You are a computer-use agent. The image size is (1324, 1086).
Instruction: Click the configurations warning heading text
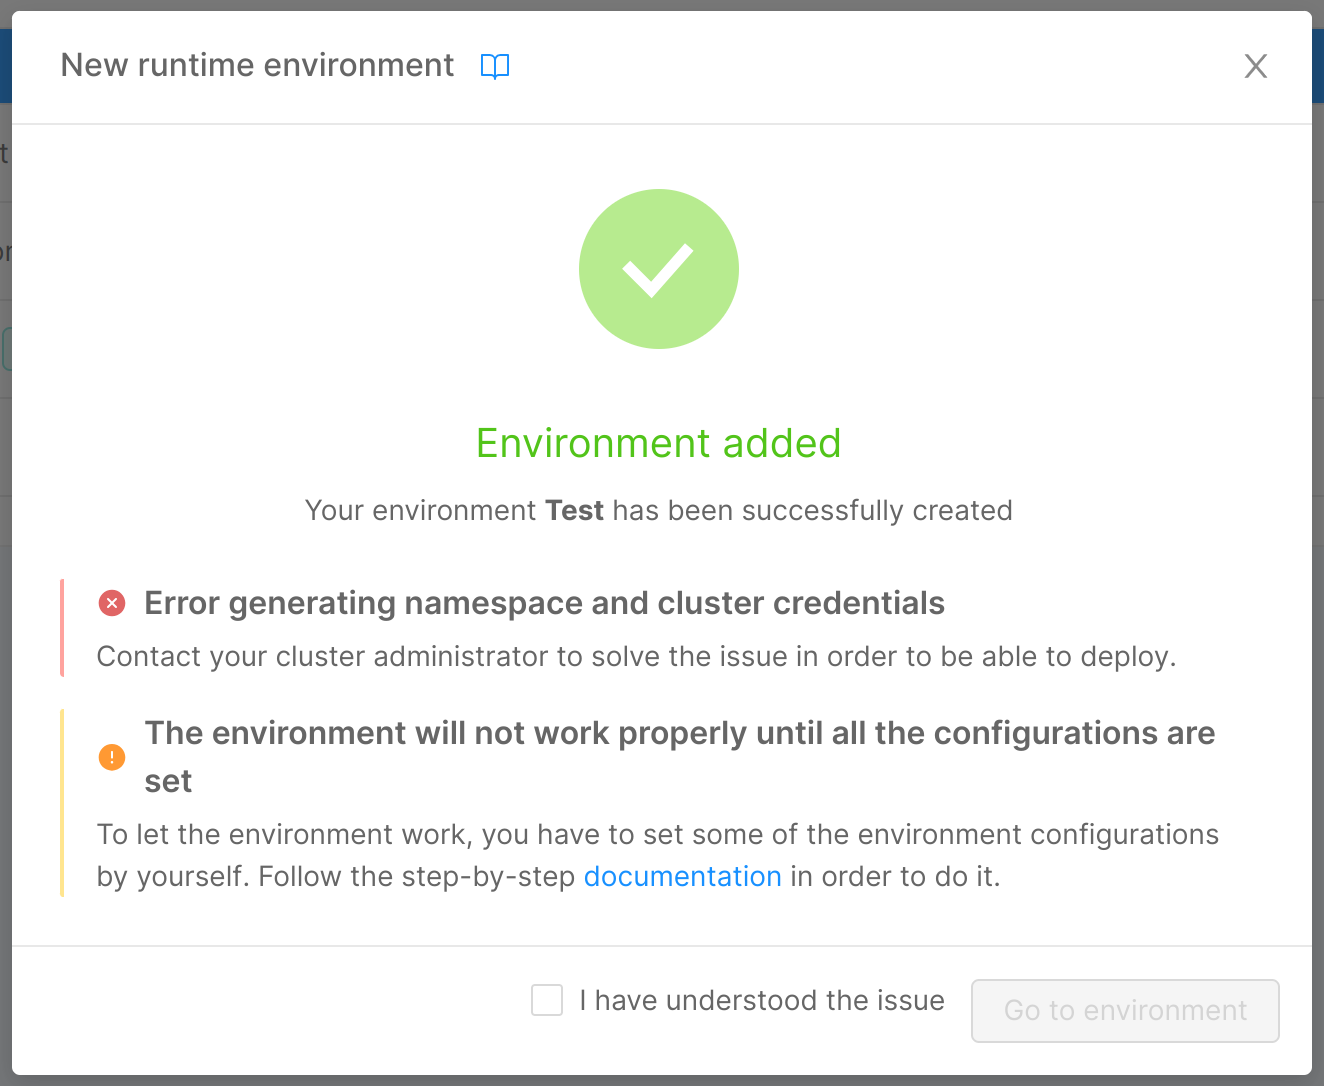pyautogui.click(x=680, y=733)
